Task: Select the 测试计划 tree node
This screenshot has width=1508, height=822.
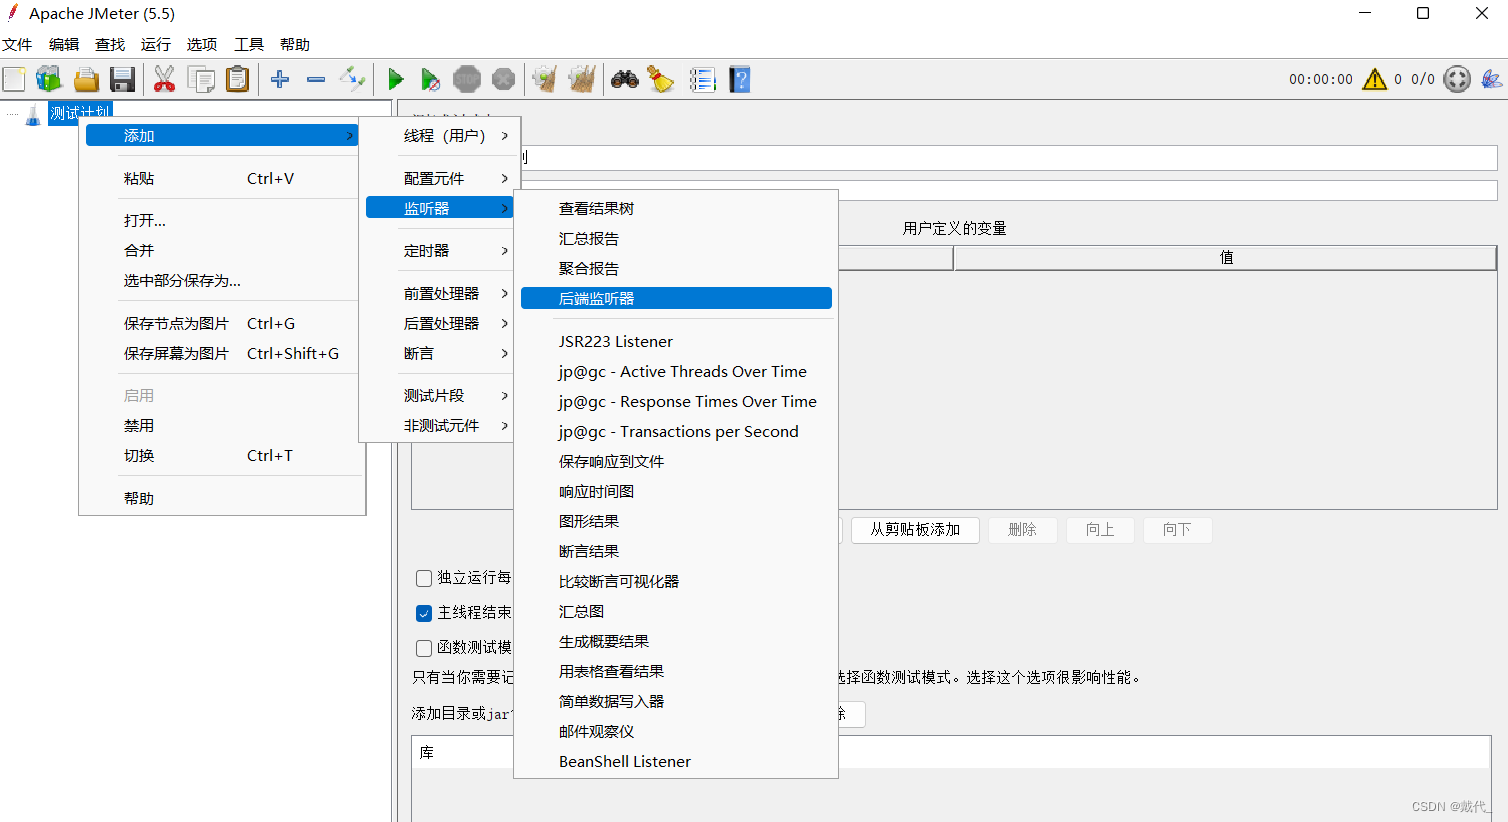Action: pyautogui.click(x=81, y=113)
